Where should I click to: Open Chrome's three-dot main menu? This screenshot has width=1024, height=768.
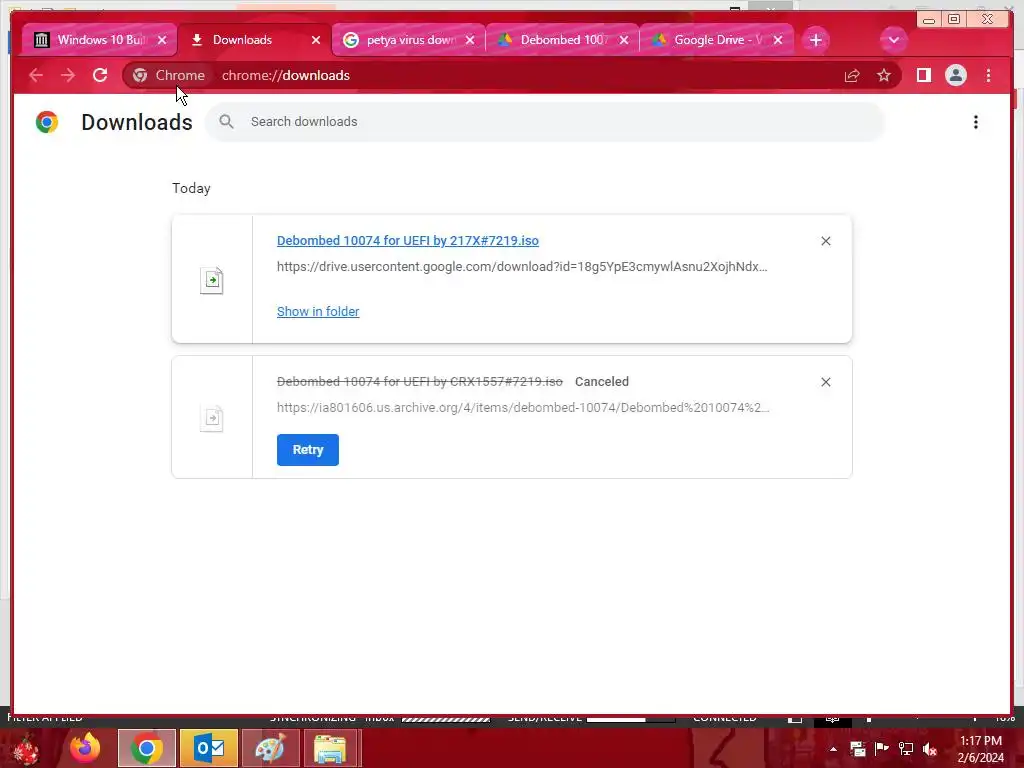pos(988,76)
